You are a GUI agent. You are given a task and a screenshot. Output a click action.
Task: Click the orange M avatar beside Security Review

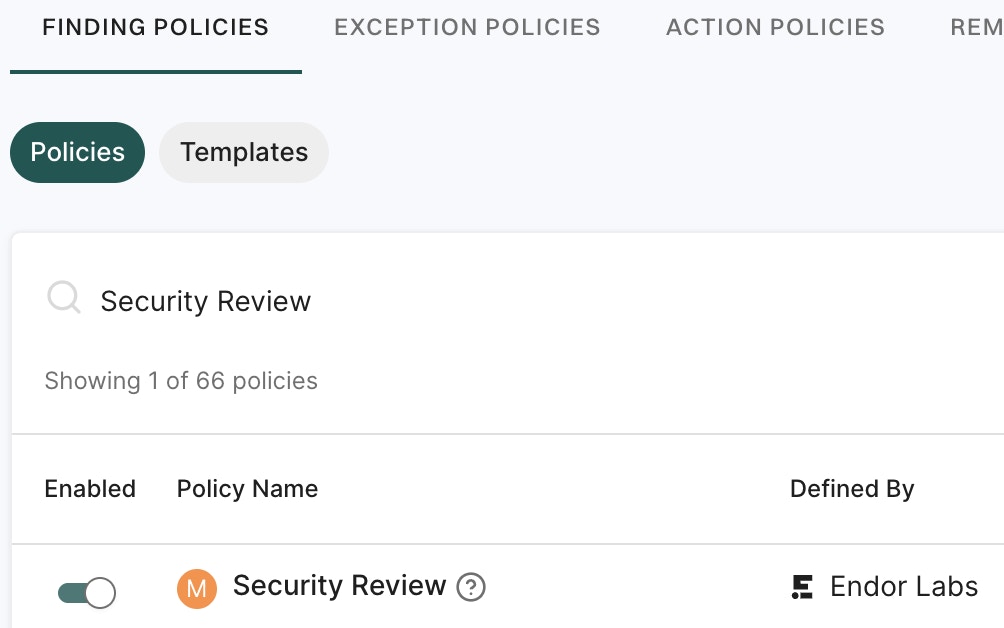click(x=197, y=589)
